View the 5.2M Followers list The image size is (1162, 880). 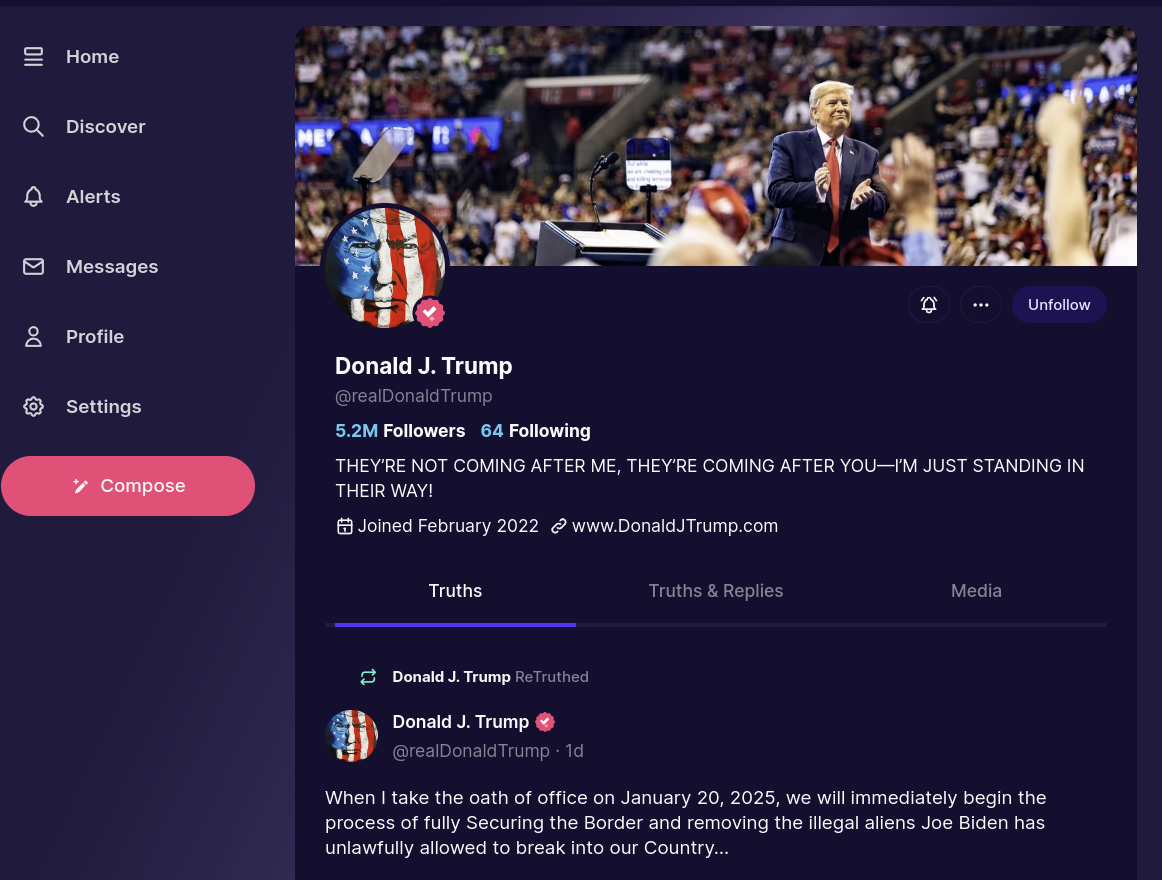400,431
